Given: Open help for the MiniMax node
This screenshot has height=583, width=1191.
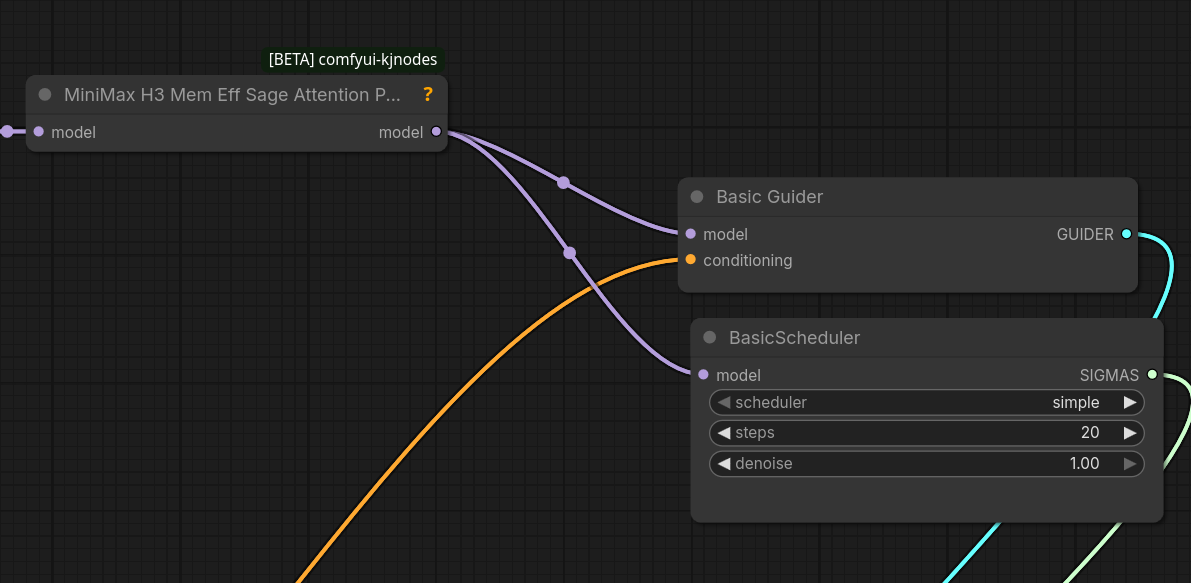Looking at the screenshot, I should (428, 94).
